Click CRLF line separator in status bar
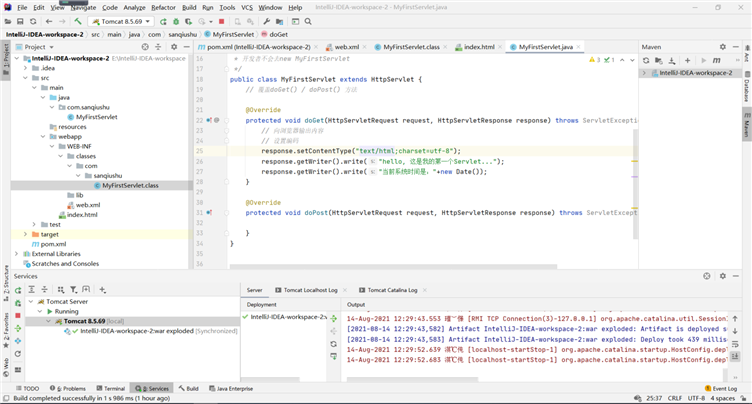Viewport: 752px width, 404px height. [x=674, y=398]
